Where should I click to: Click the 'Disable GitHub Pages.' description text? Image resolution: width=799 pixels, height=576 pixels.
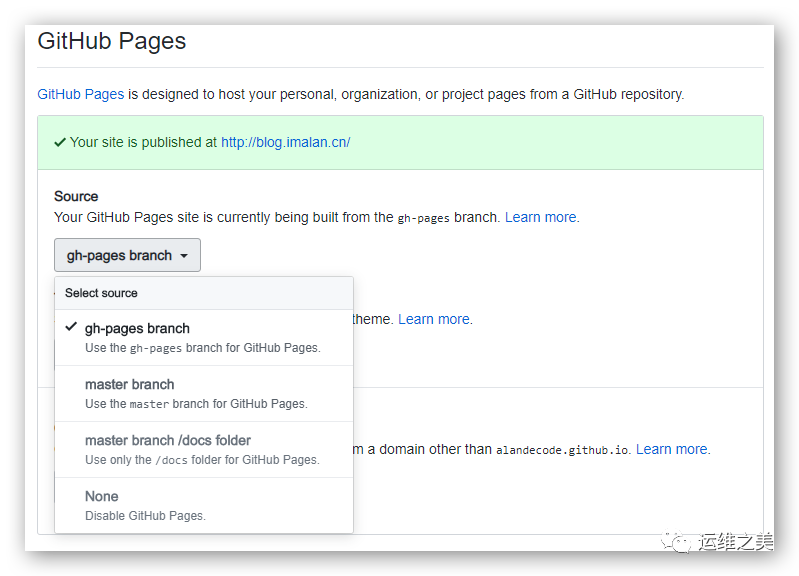[145, 516]
